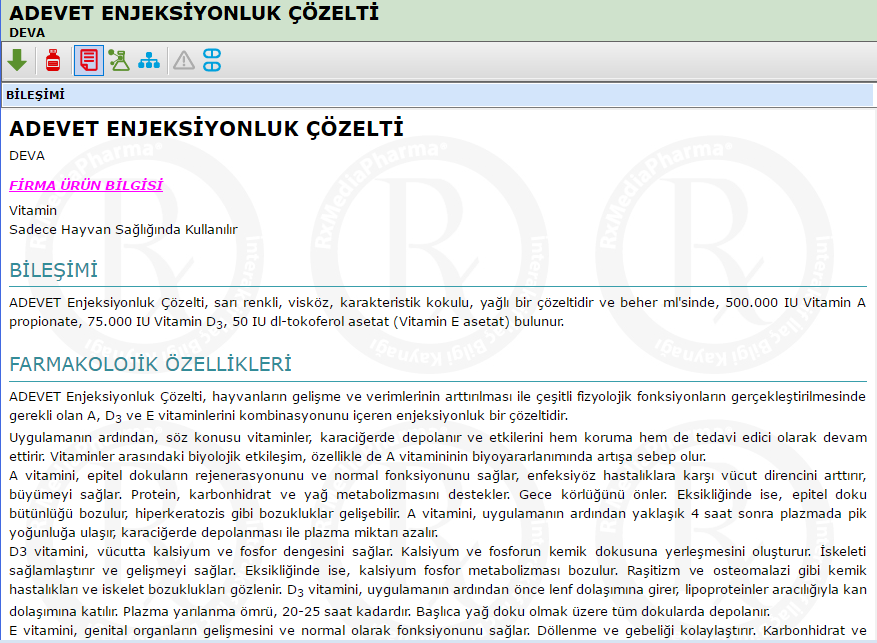
Task: Click the gray warning triangle icon
Action: click(184, 60)
